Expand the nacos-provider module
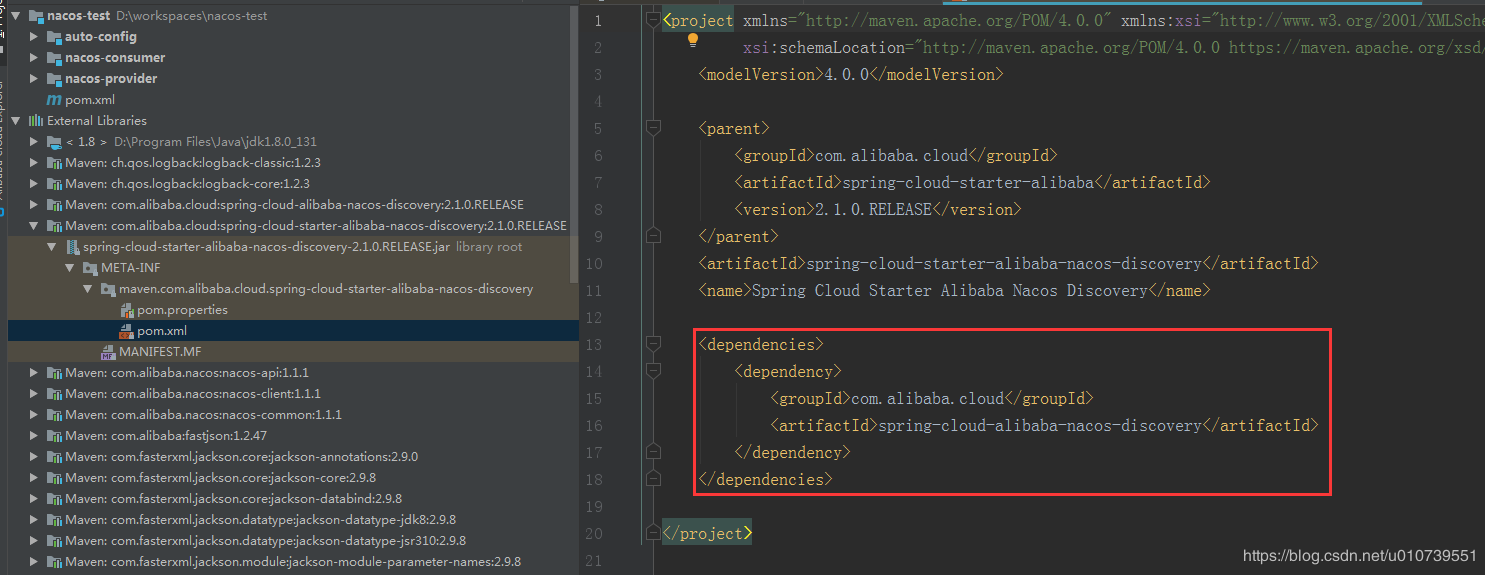 [x=34, y=79]
